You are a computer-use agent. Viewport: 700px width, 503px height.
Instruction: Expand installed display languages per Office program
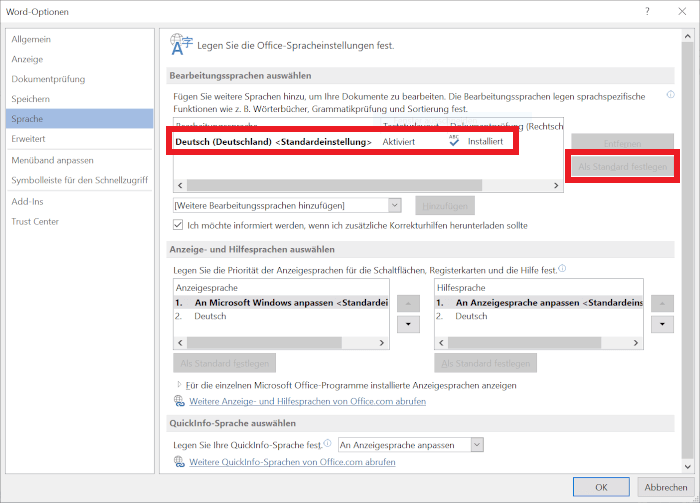pyautogui.click(x=179, y=384)
